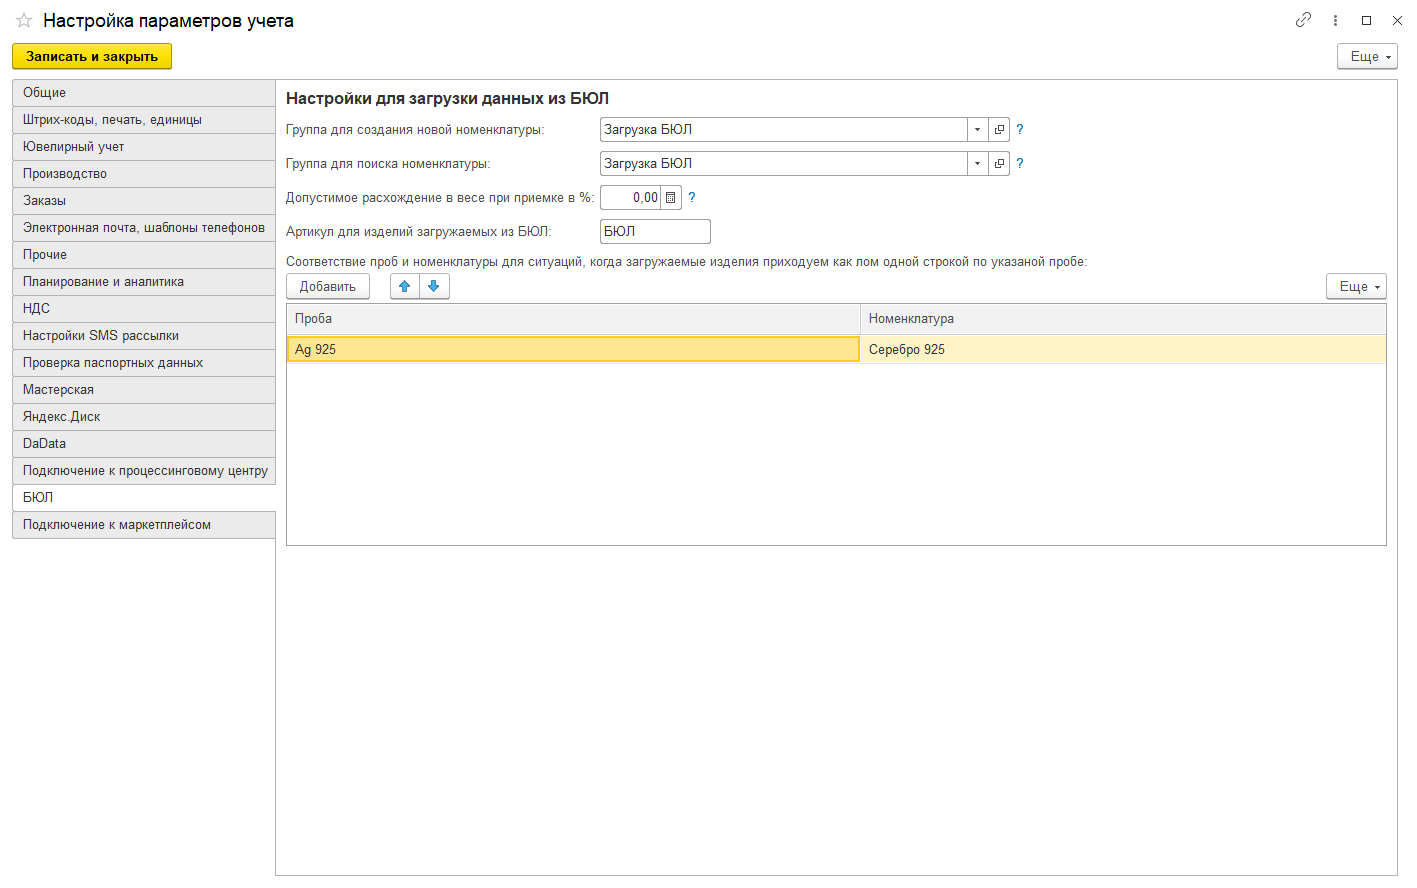Click Добавить to add a row
1417x888 pixels.
coord(328,287)
